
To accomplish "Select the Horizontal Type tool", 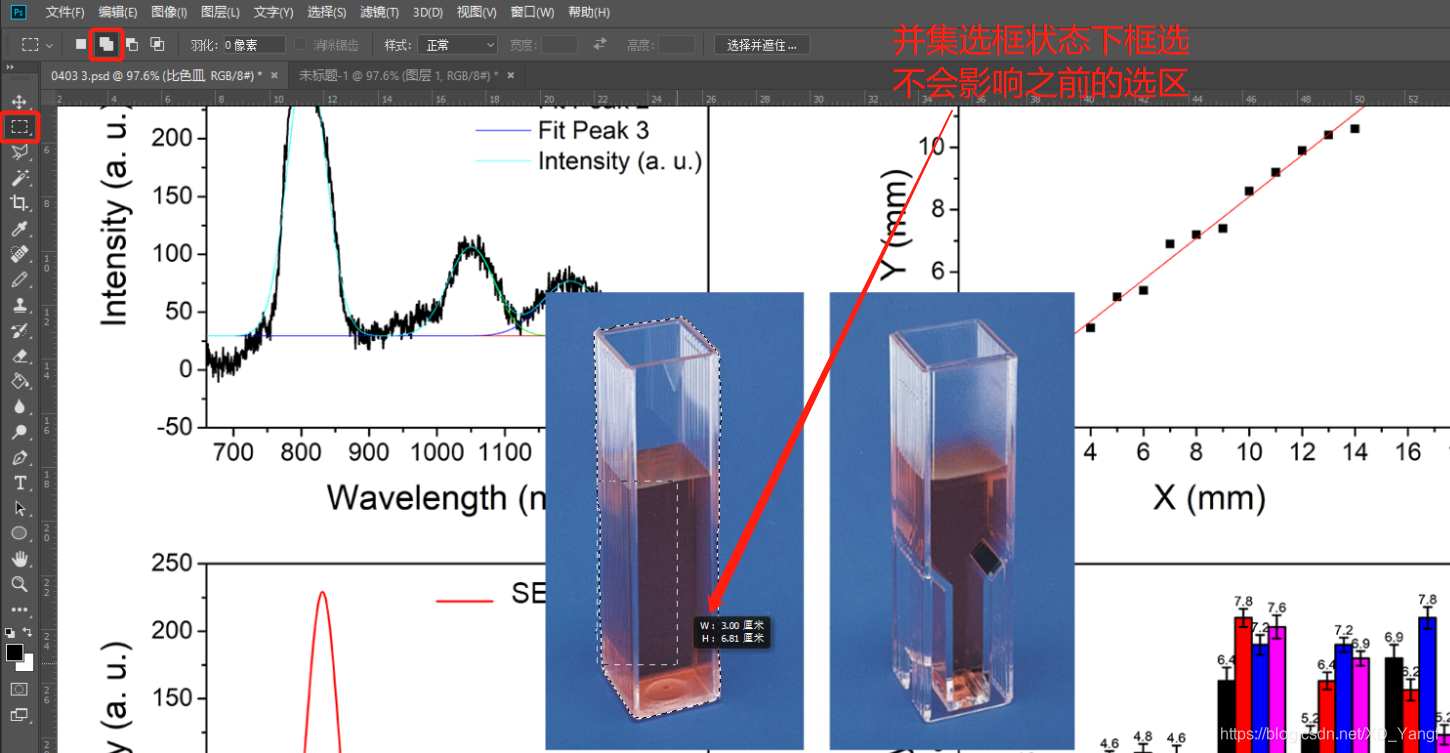I will tap(19, 483).
